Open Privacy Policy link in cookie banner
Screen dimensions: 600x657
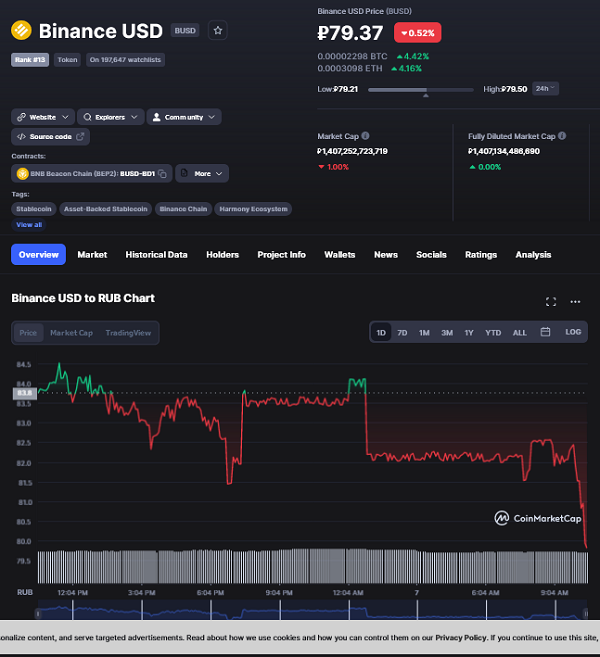[461, 637]
